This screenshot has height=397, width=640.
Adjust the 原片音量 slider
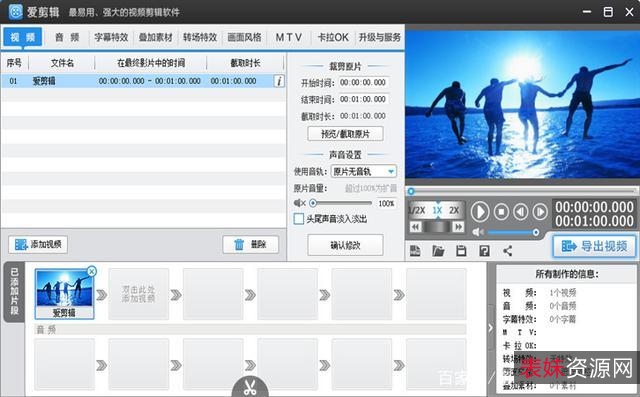[x=342, y=203]
